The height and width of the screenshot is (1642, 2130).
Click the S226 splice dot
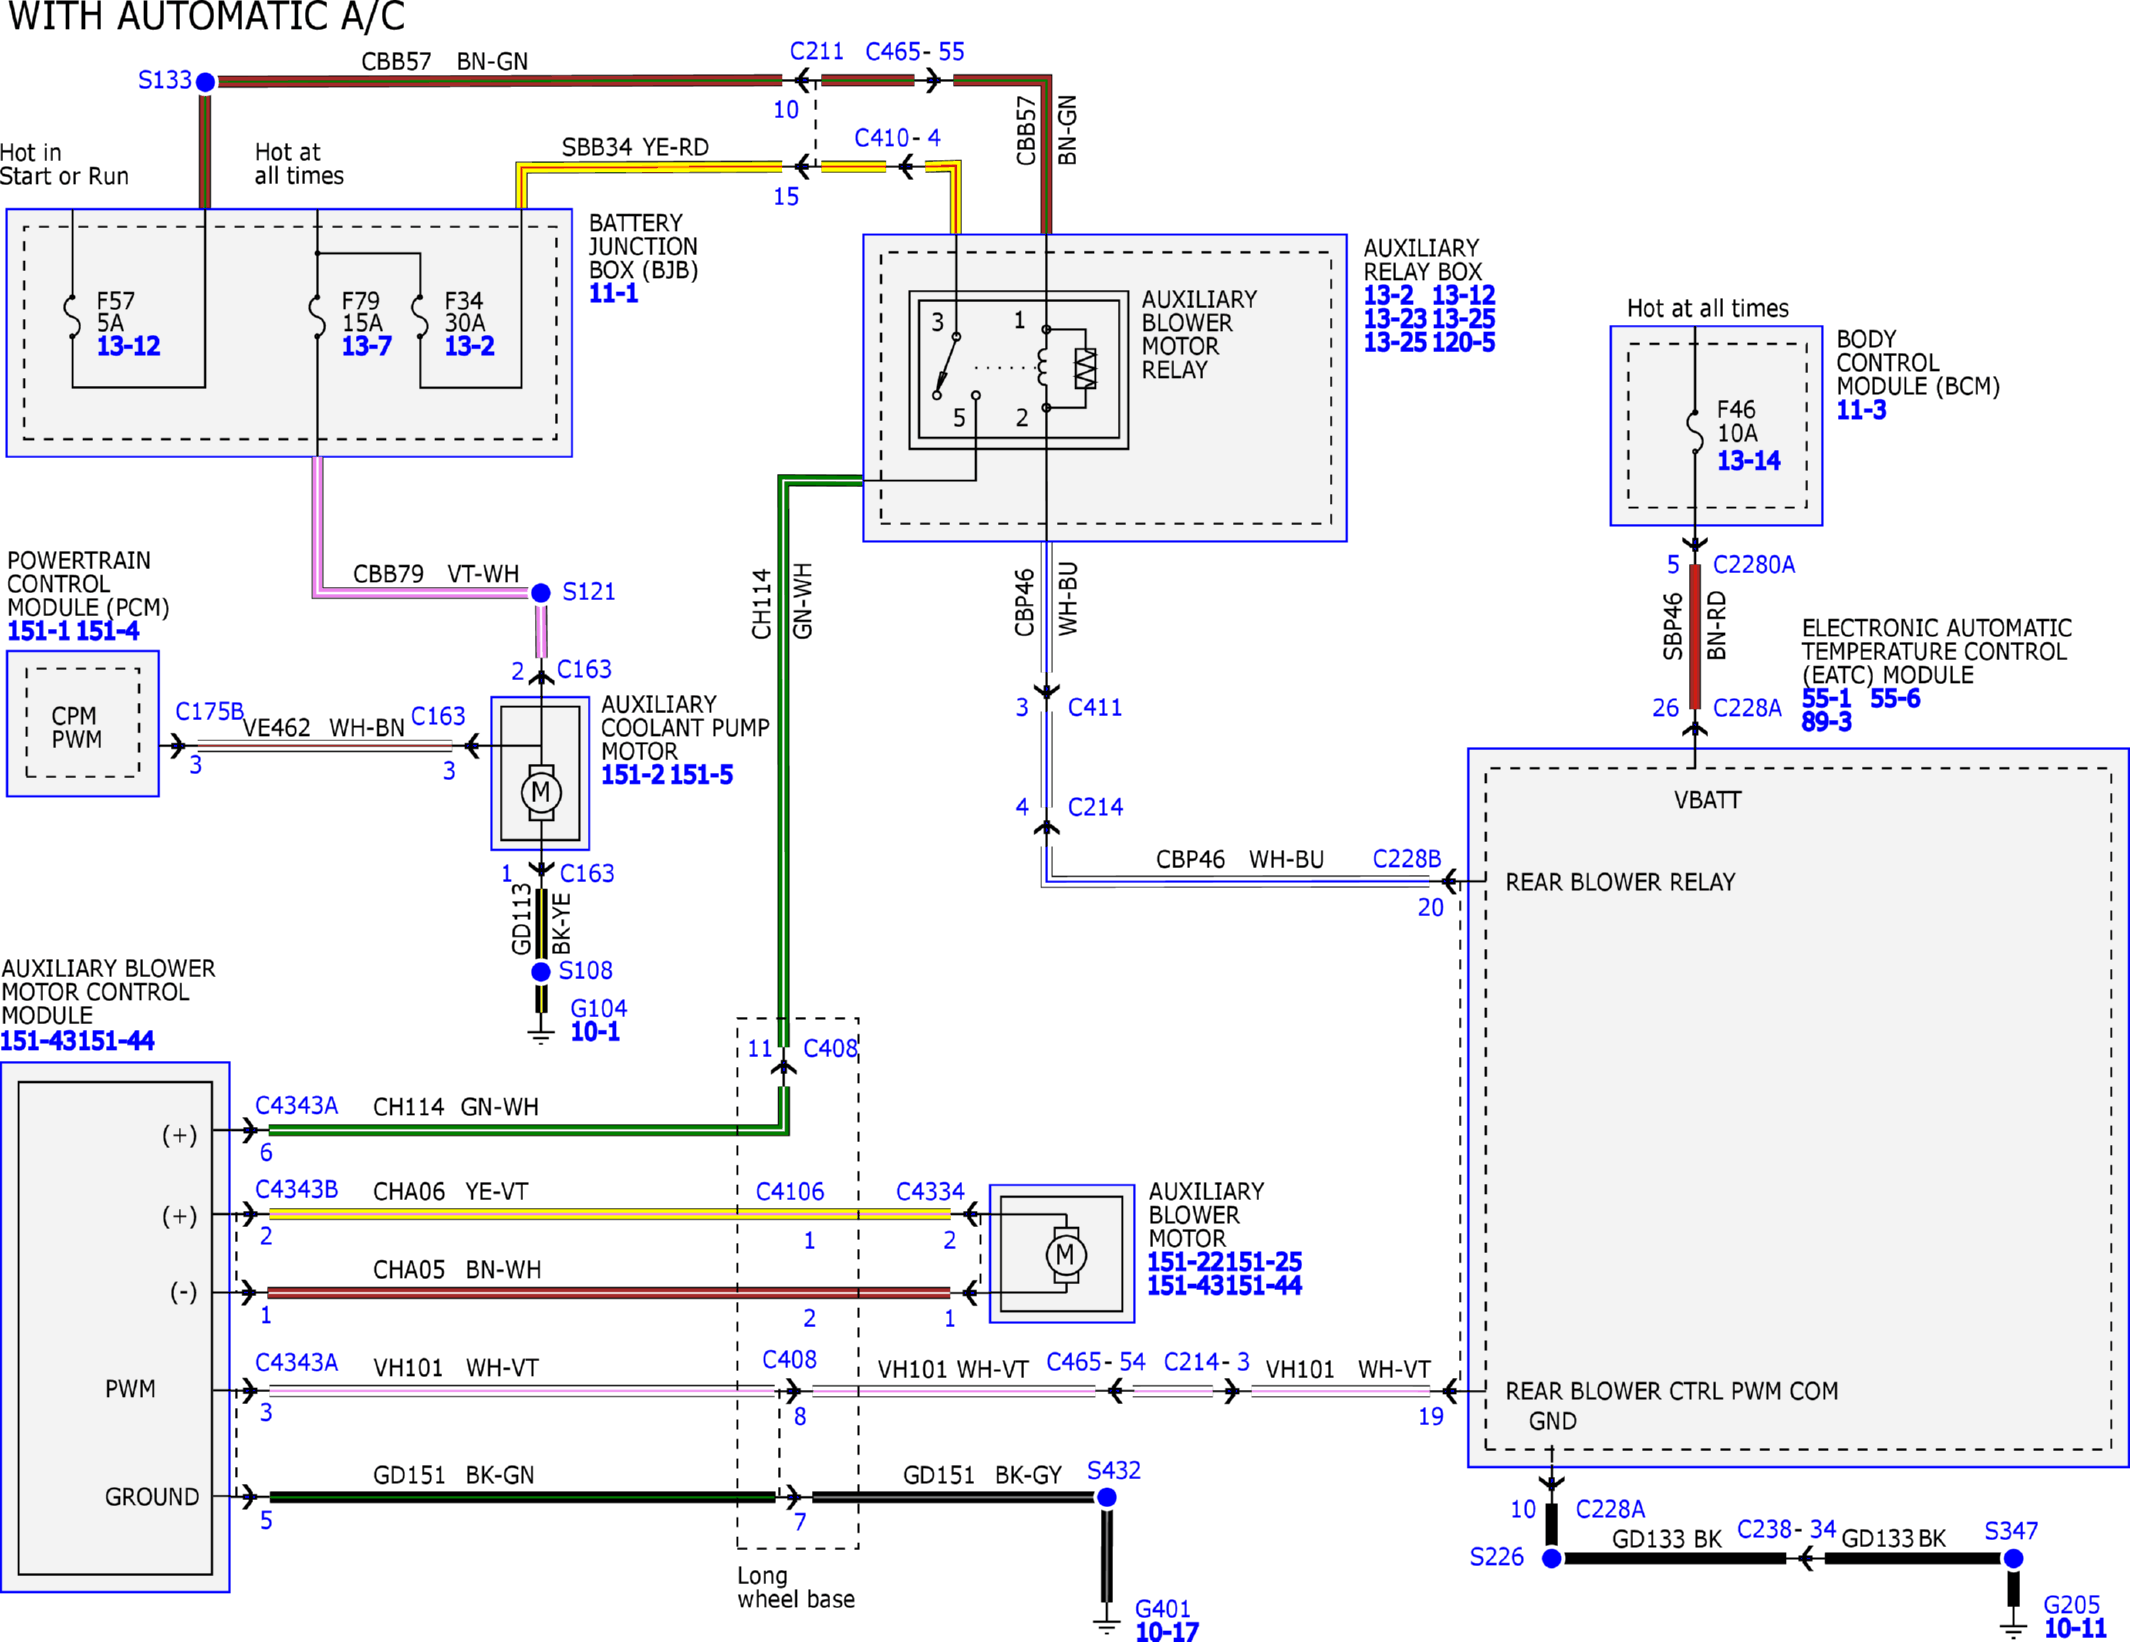1552,1559
